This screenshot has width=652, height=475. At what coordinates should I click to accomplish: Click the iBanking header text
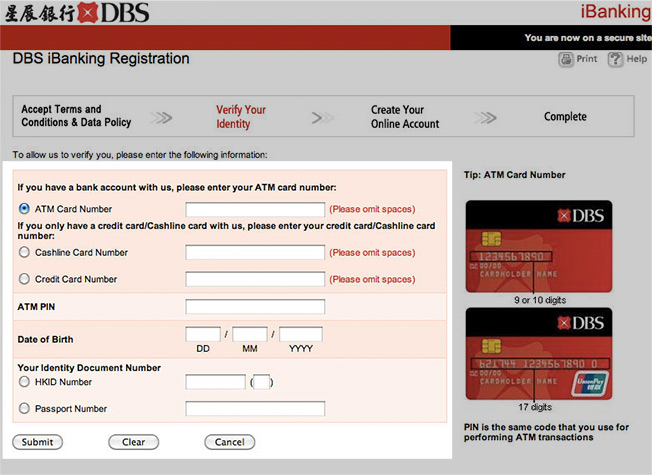click(616, 12)
